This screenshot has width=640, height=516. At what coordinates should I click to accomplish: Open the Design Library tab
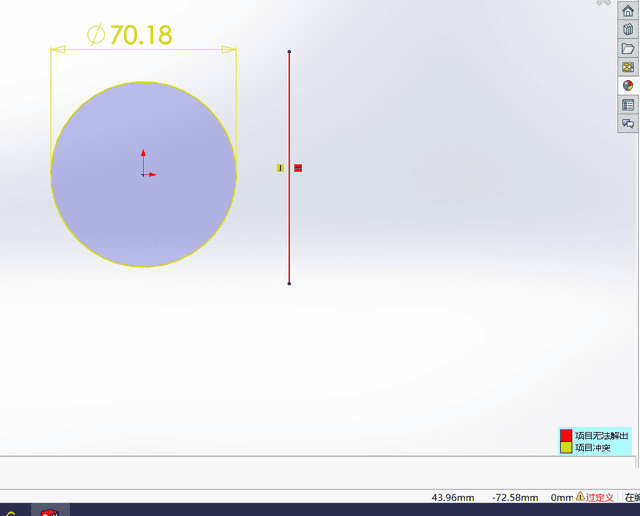point(628,29)
